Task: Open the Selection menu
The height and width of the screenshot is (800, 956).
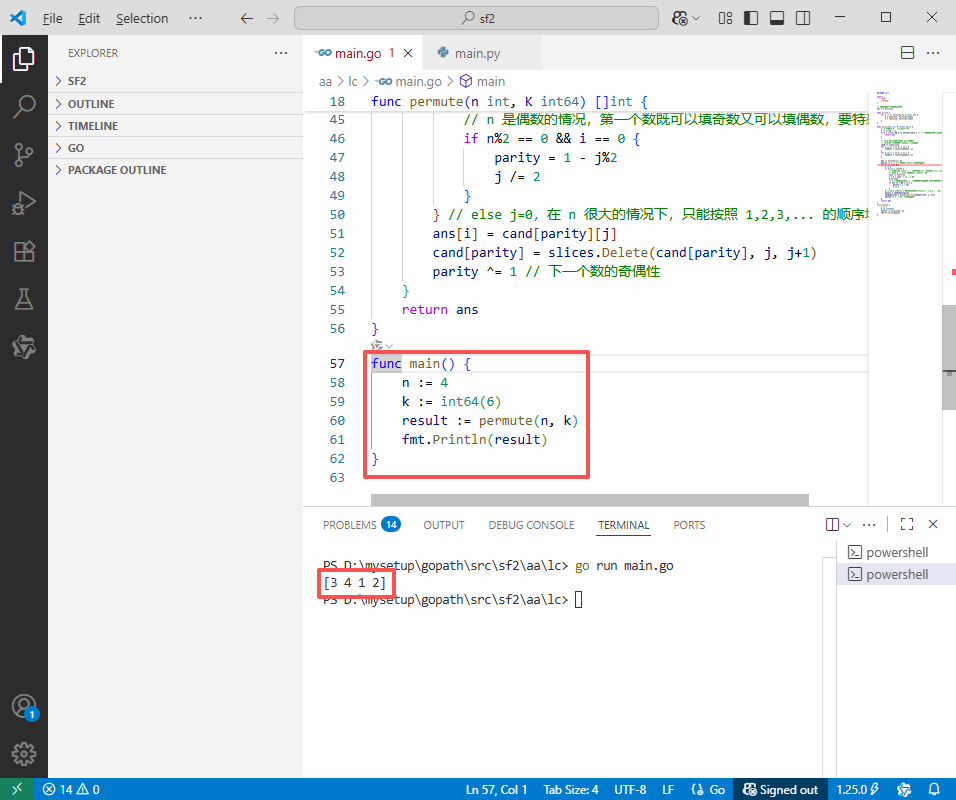Action: [x=142, y=18]
